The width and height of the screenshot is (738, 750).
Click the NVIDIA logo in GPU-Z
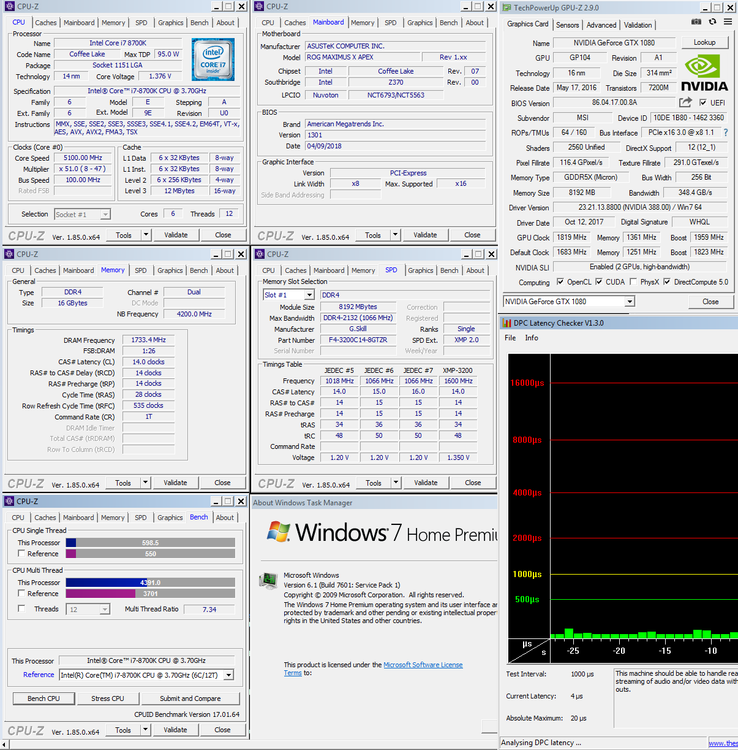pyautogui.click(x=704, y=73)
